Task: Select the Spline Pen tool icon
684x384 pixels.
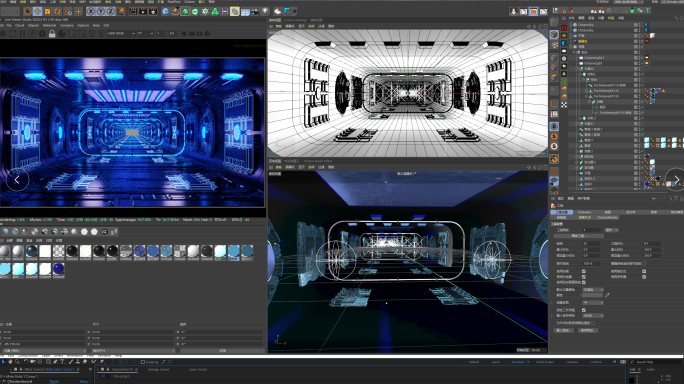Action: 175,12
